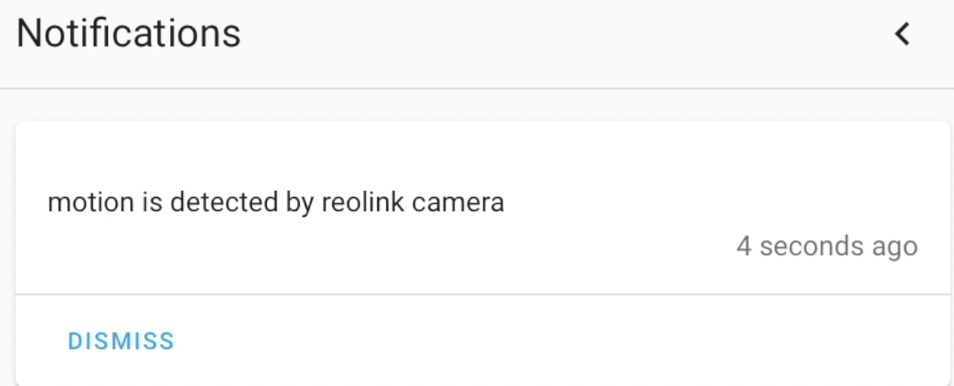Collapse the notifications drawer using the left arrow
Screen dimensions: 954x386
pyautogui.click(x=903, y=33)
